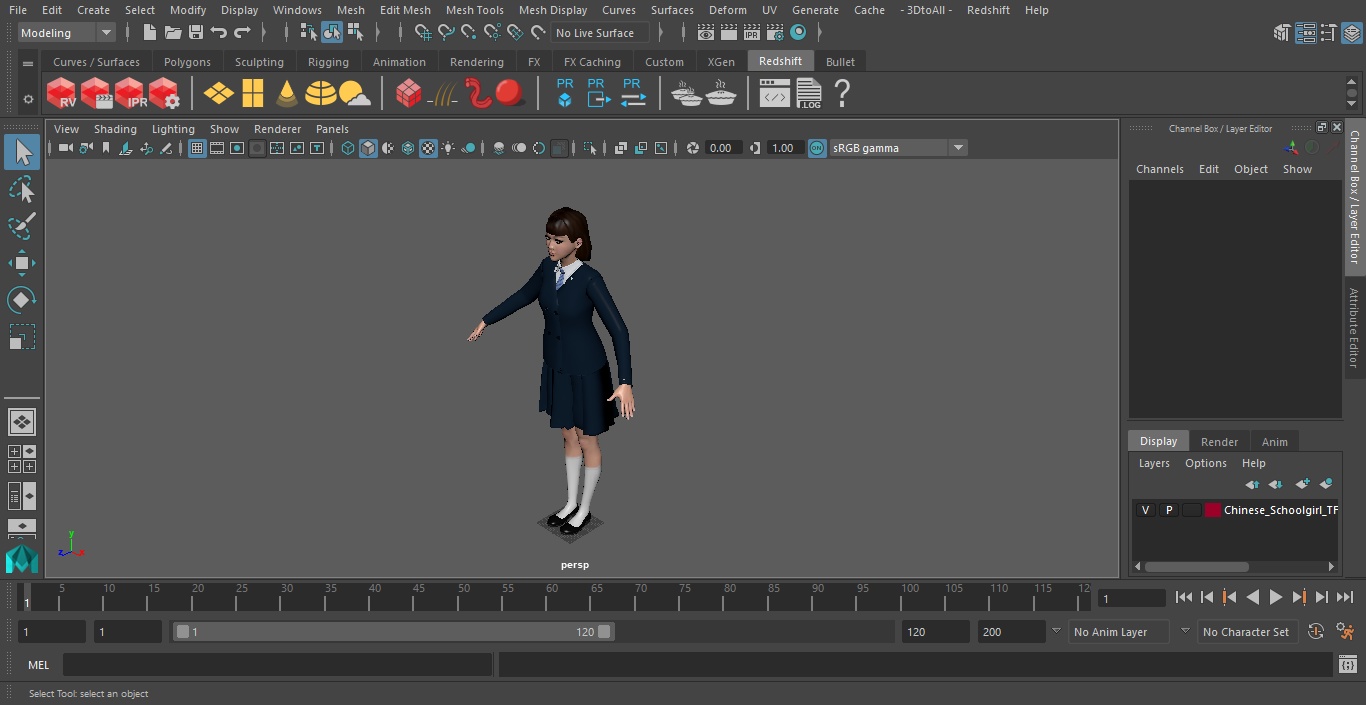Create Redshift spot light cone icon

[x=287, y=94]
